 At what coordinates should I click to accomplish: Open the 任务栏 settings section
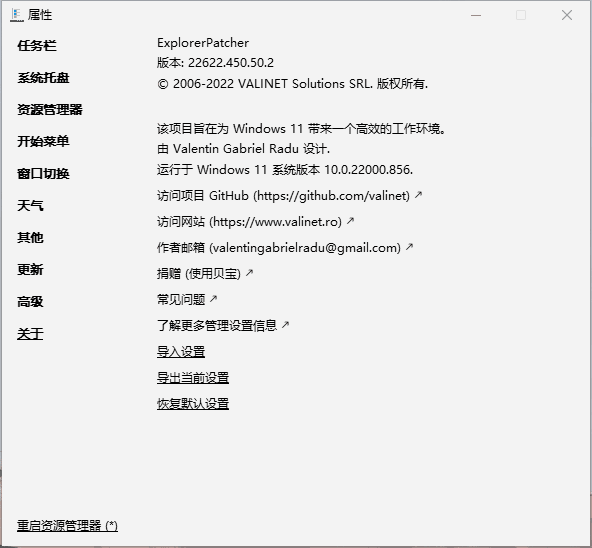(37, 46)
